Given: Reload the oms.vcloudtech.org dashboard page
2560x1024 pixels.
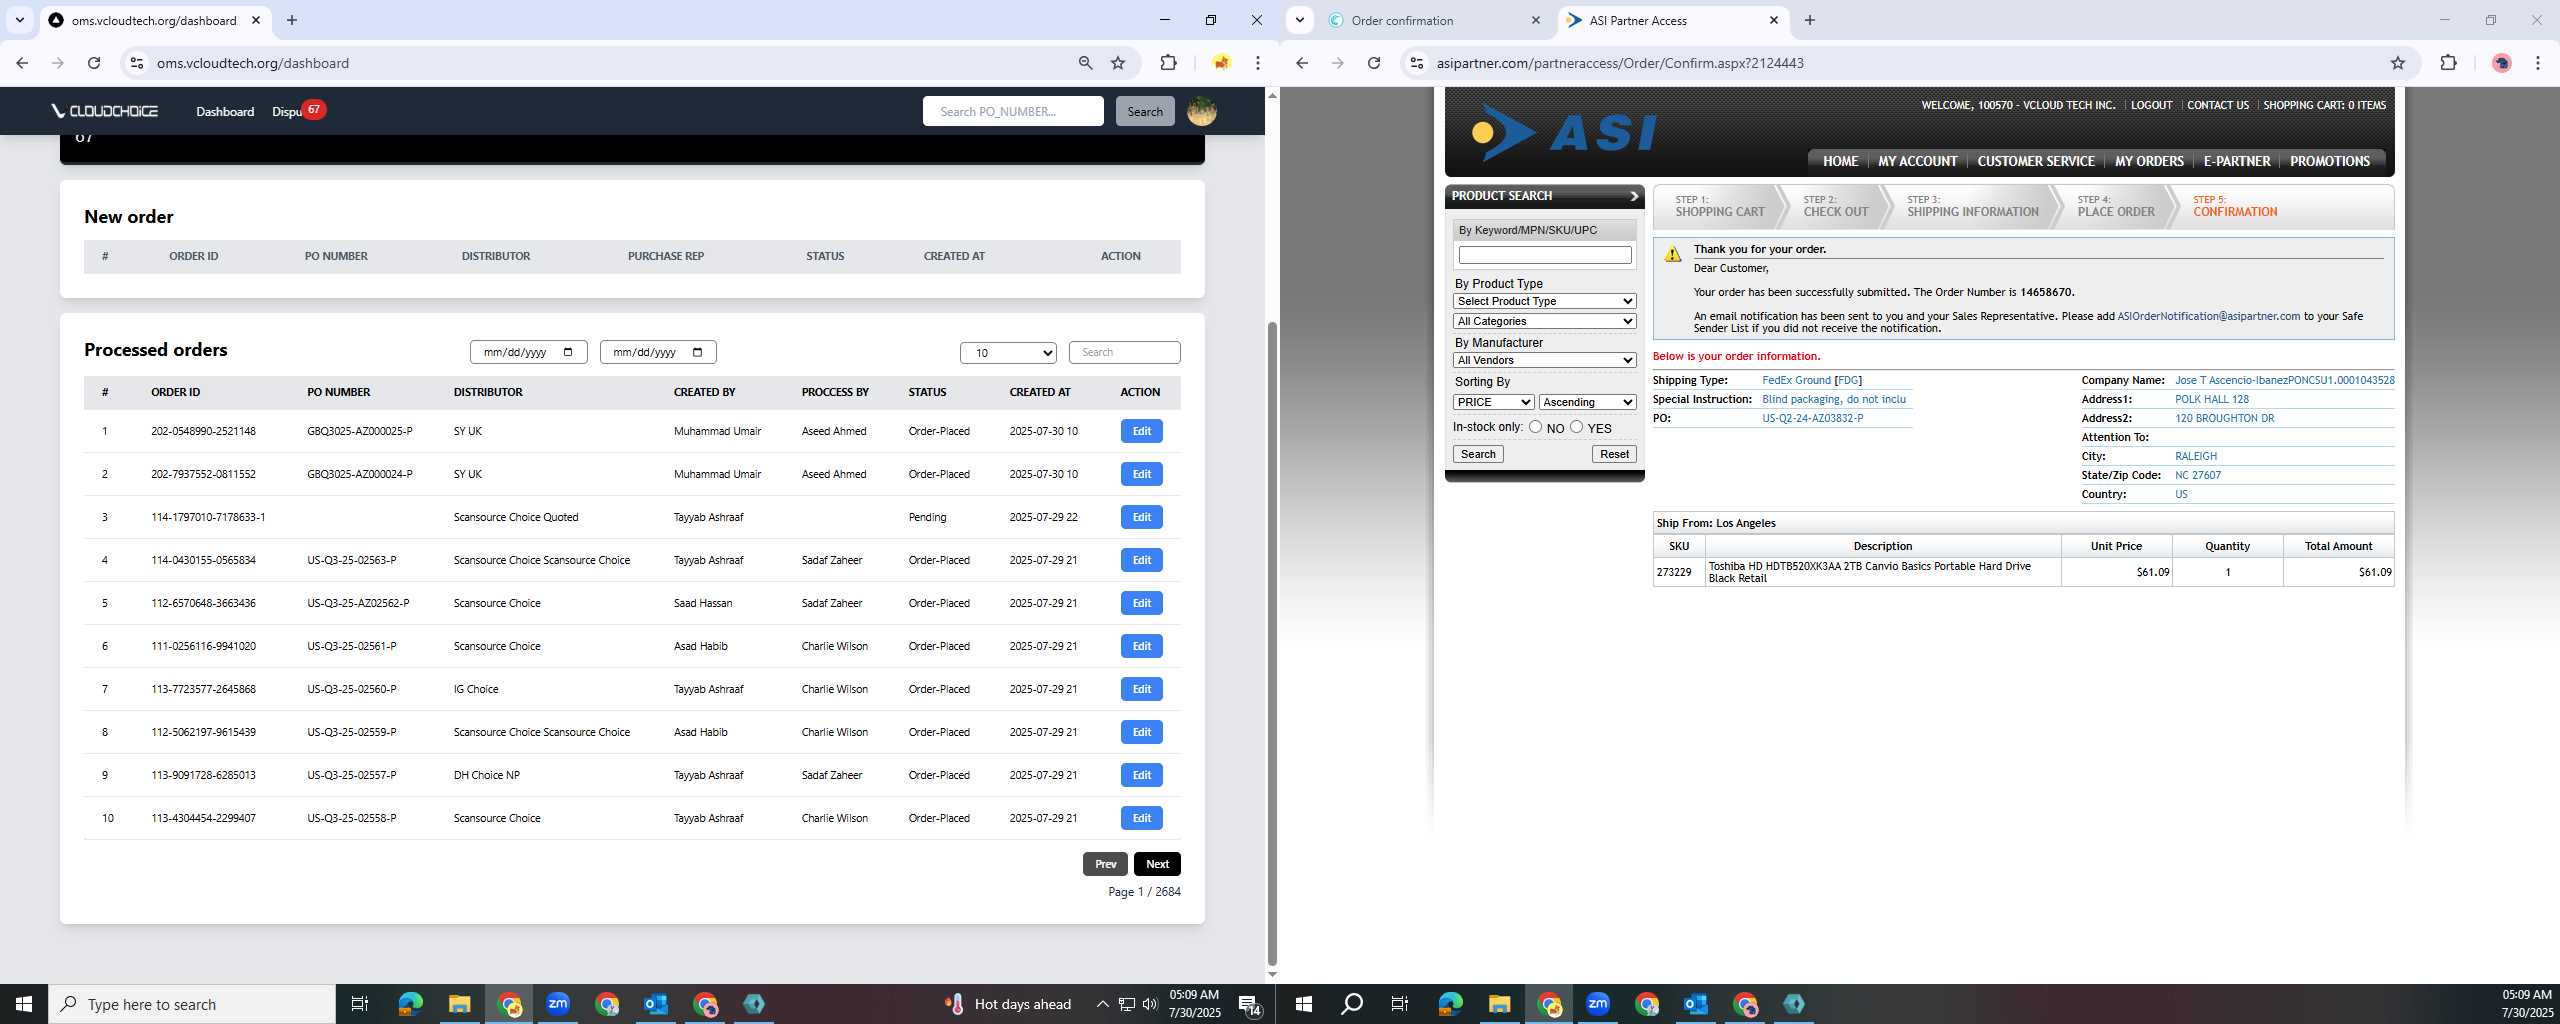Looking at the screenshot, I should click(94, 63).
